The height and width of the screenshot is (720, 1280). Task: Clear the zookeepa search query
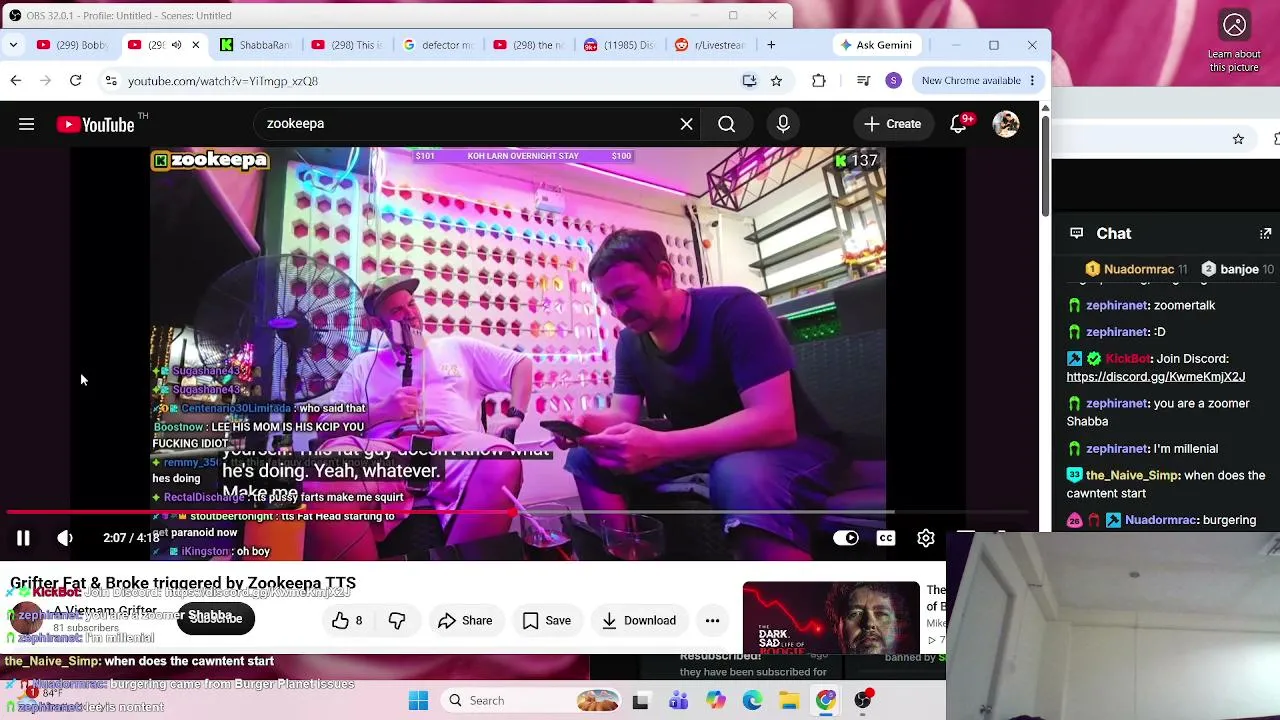[x=686, y=124]
